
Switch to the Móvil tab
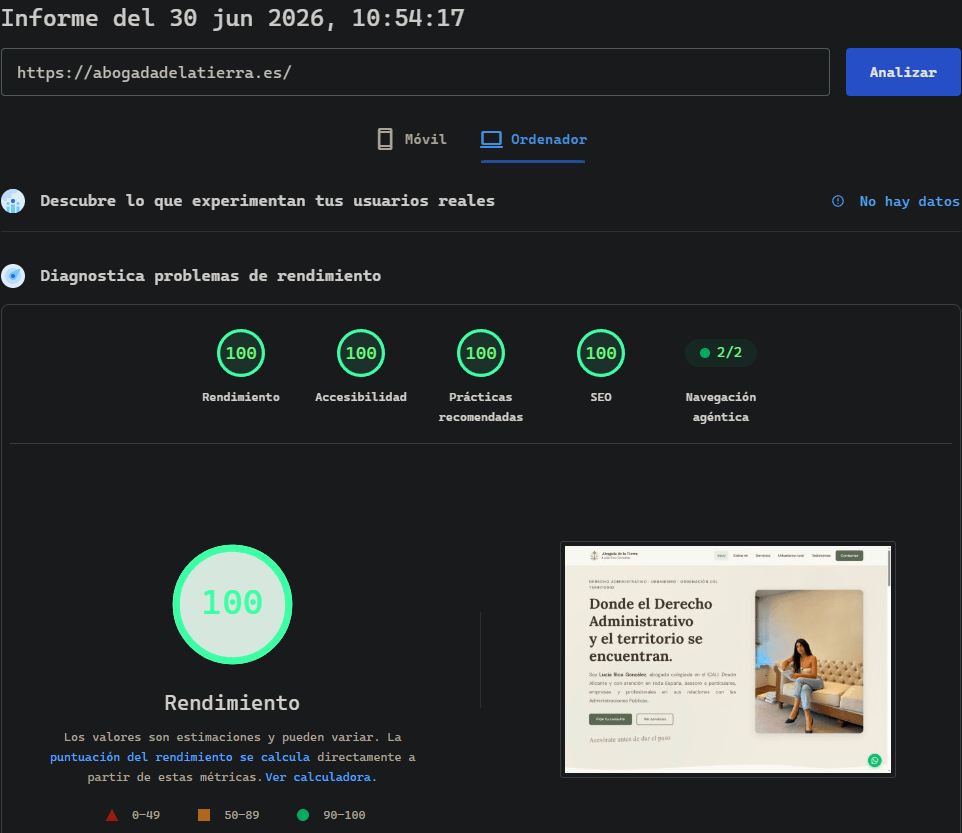(412, 139)
